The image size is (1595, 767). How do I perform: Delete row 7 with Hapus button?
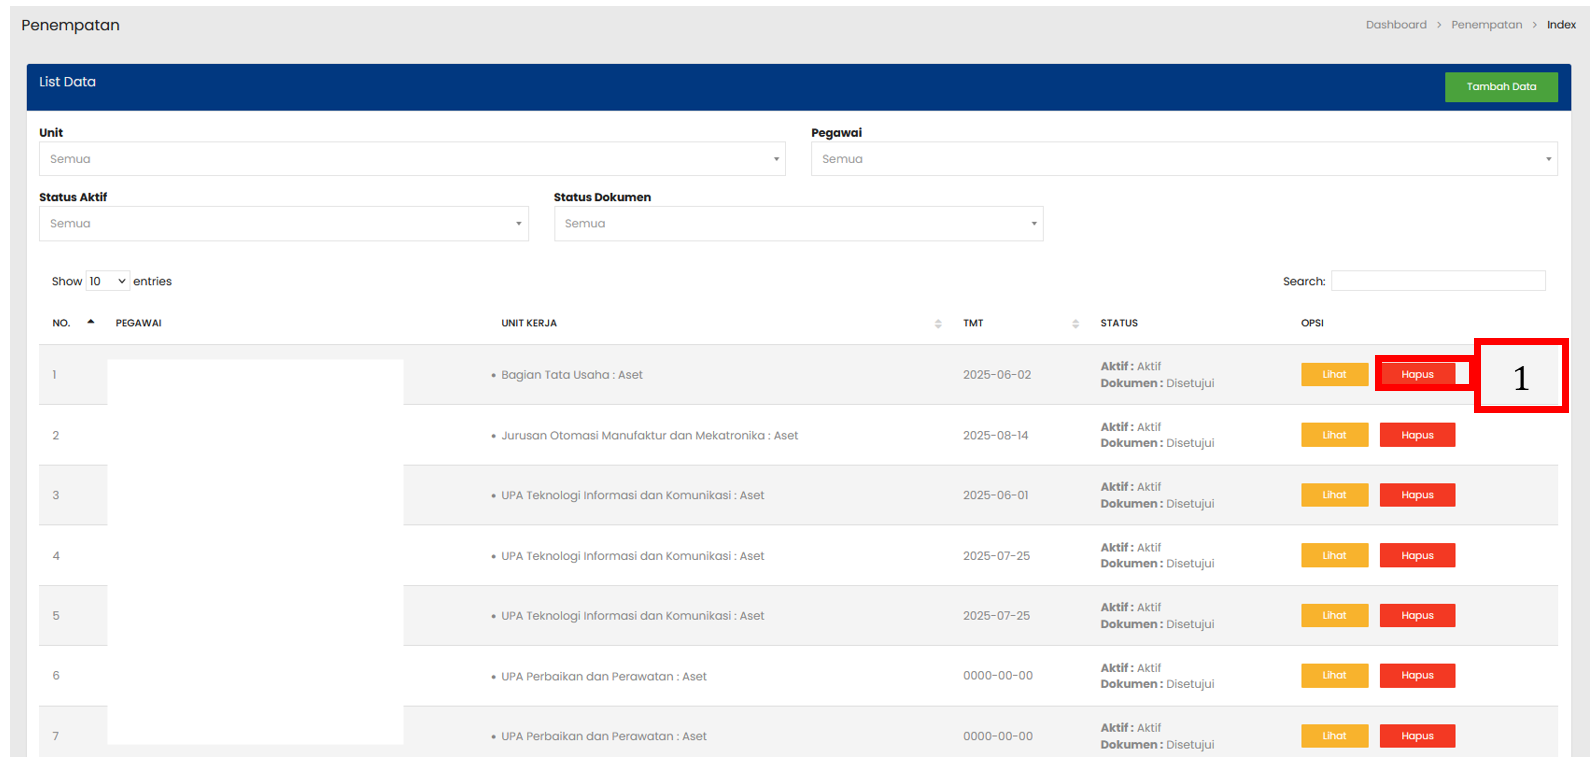coord(1417,736)
